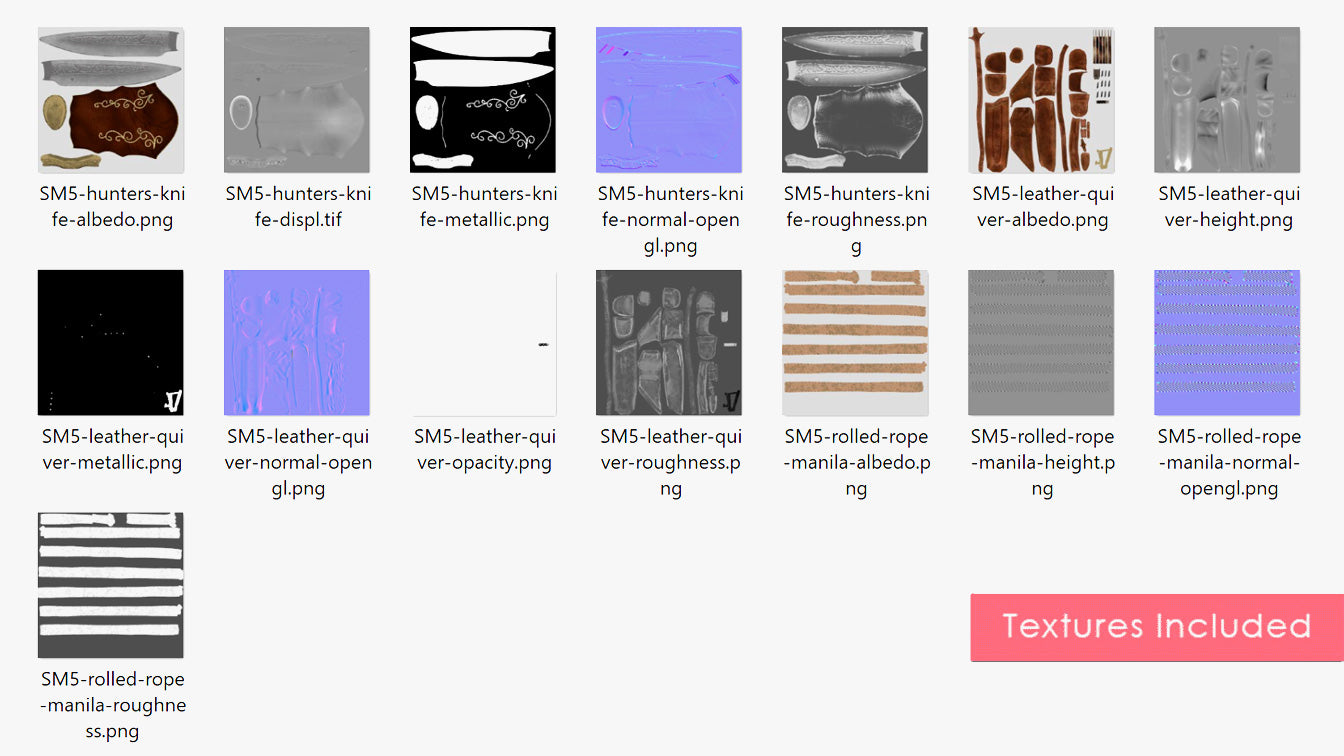This screenshot has height=756, width=1344.
Task: Click the hunters knife metallic black-and-white thumbnail
Action: point(483,100)
